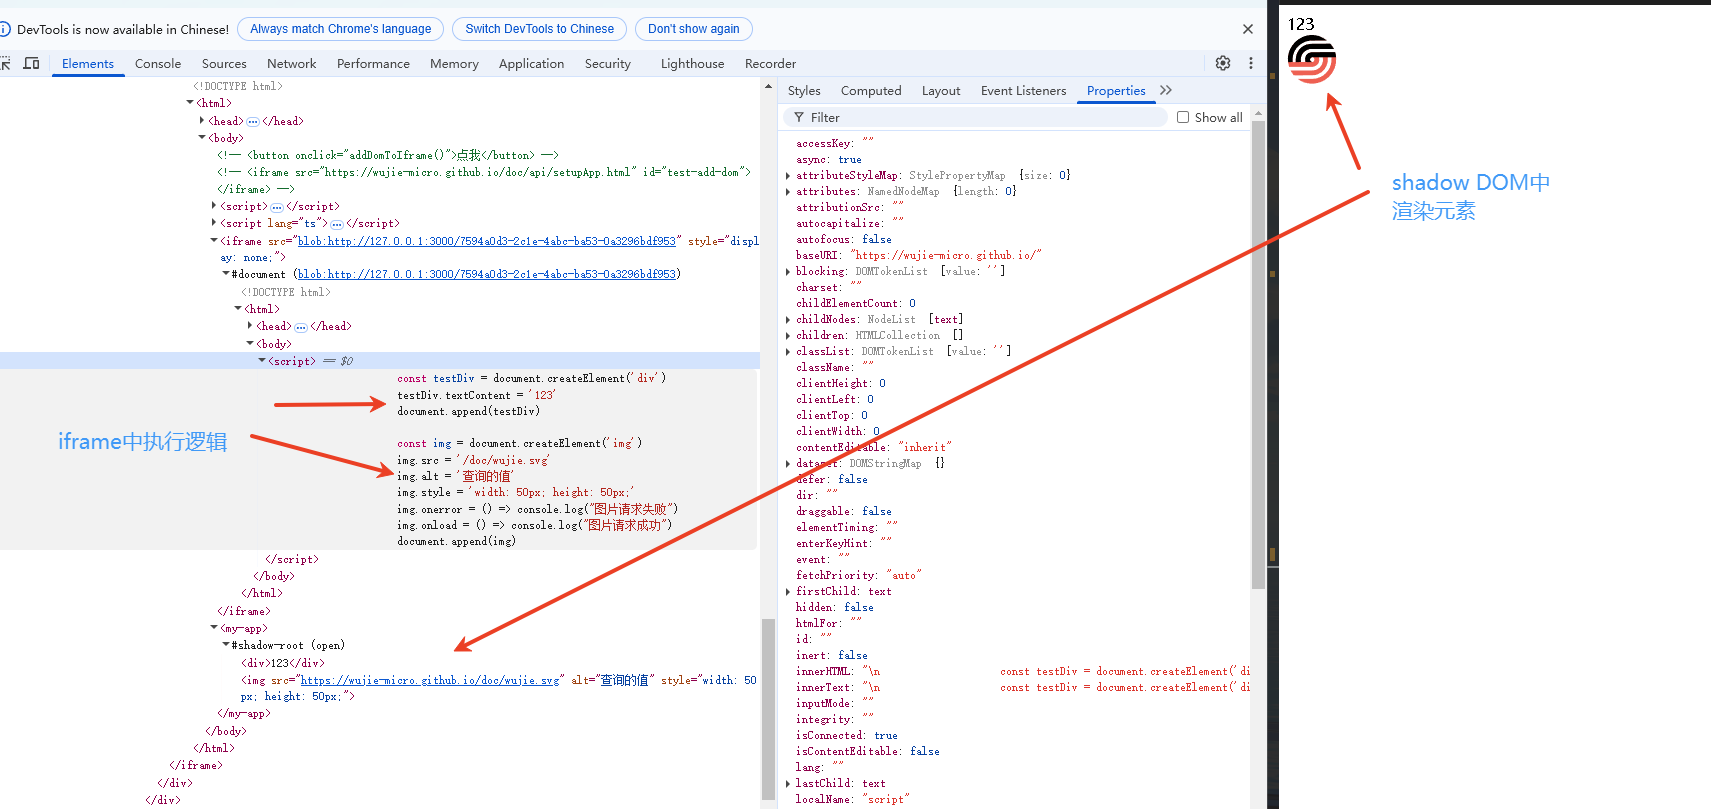Expand the children HTMLCollection property
Screen dimensions: 1711x809
click(788, 335)
